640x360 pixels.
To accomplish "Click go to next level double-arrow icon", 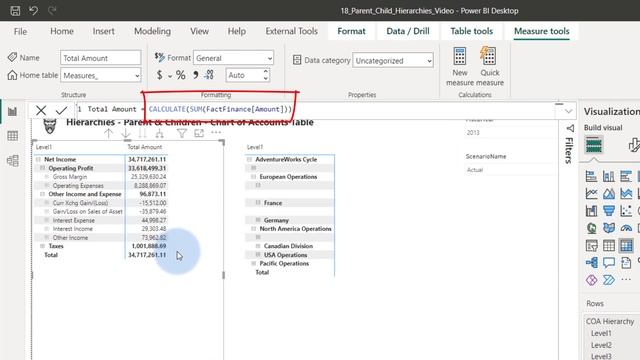I will 142,133.
